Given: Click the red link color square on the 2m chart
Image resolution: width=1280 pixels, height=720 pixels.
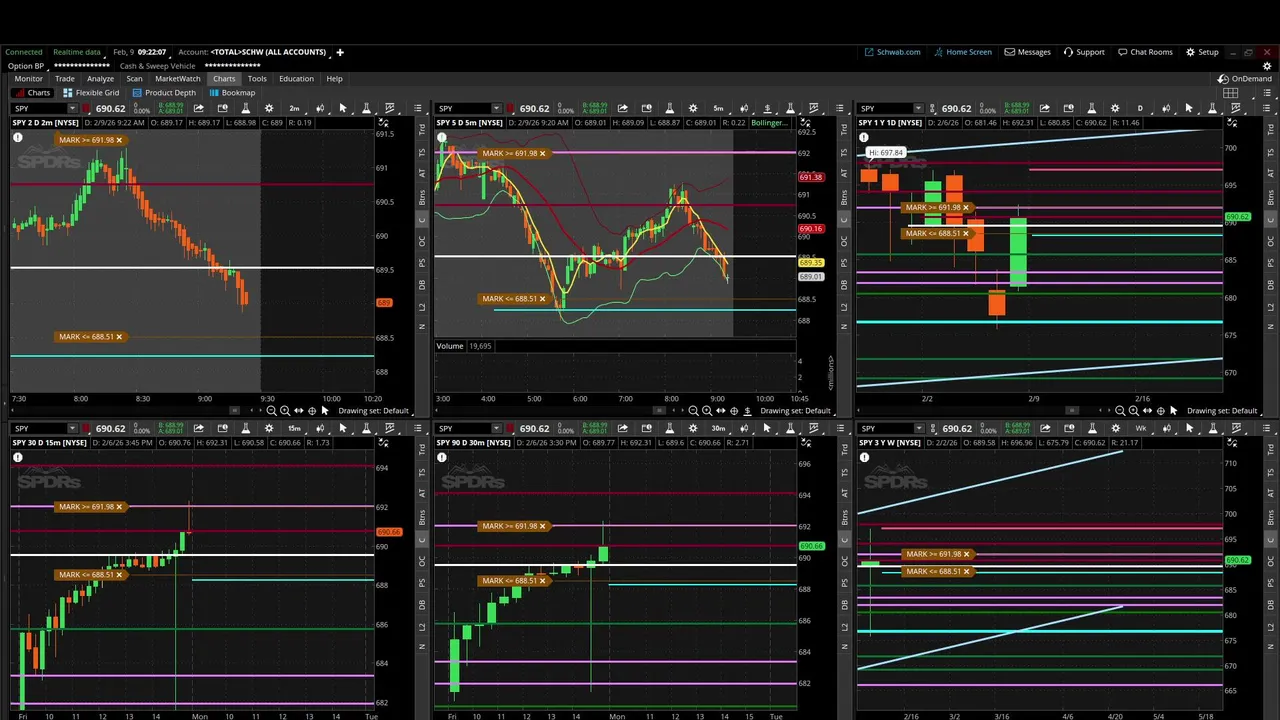Looking at the screenshot, I should [x=86, y=108].
